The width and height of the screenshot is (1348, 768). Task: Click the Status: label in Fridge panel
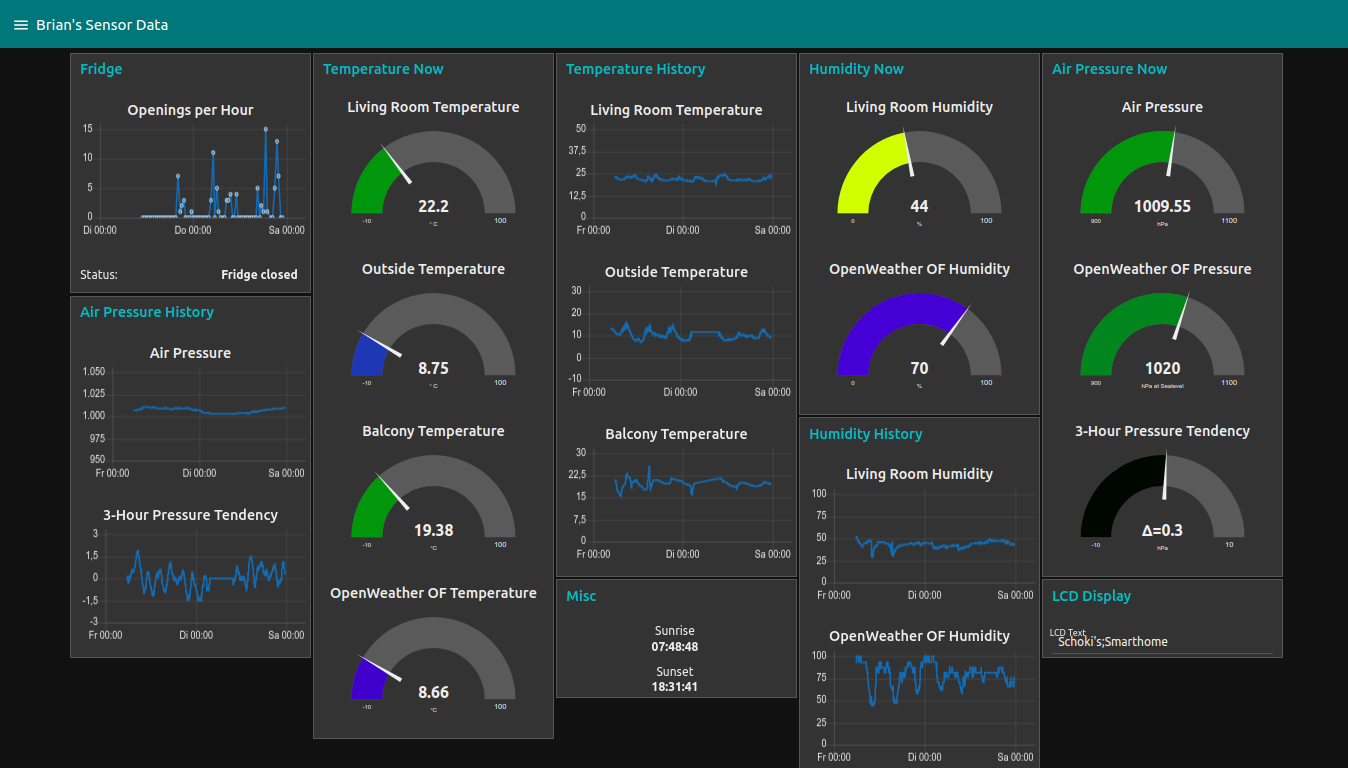click(x=99, y=274)
